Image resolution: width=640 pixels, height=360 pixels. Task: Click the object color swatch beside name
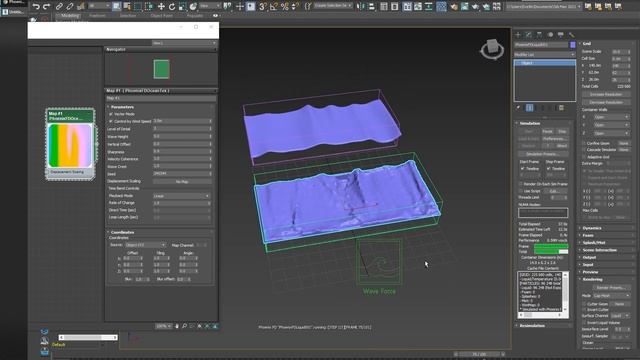point(573,44)
